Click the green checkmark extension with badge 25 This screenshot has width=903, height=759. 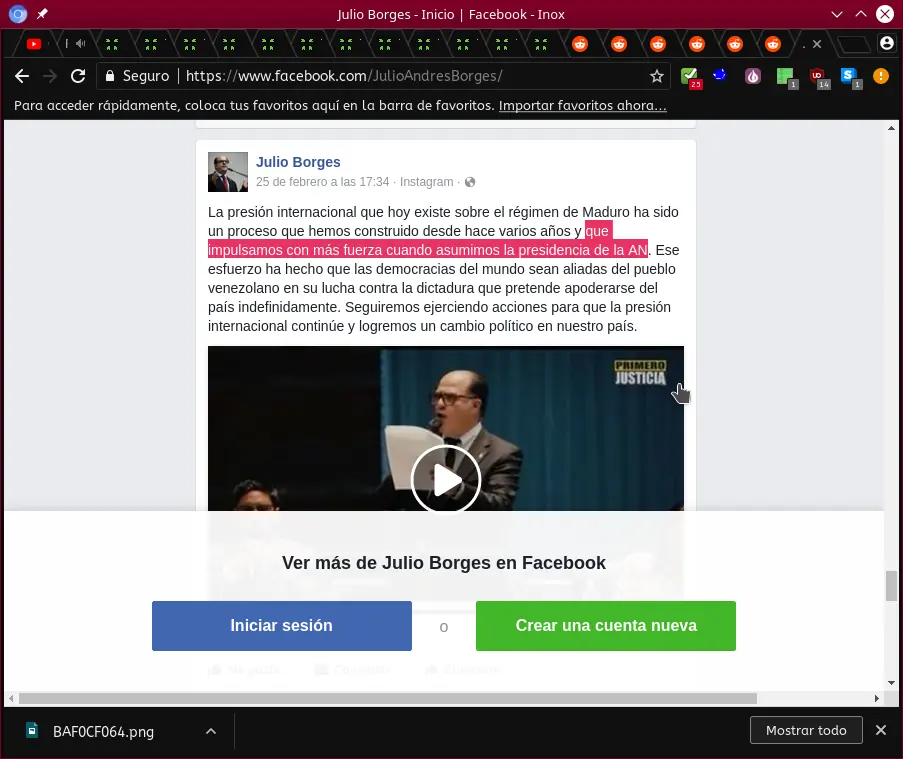[689, 74]
